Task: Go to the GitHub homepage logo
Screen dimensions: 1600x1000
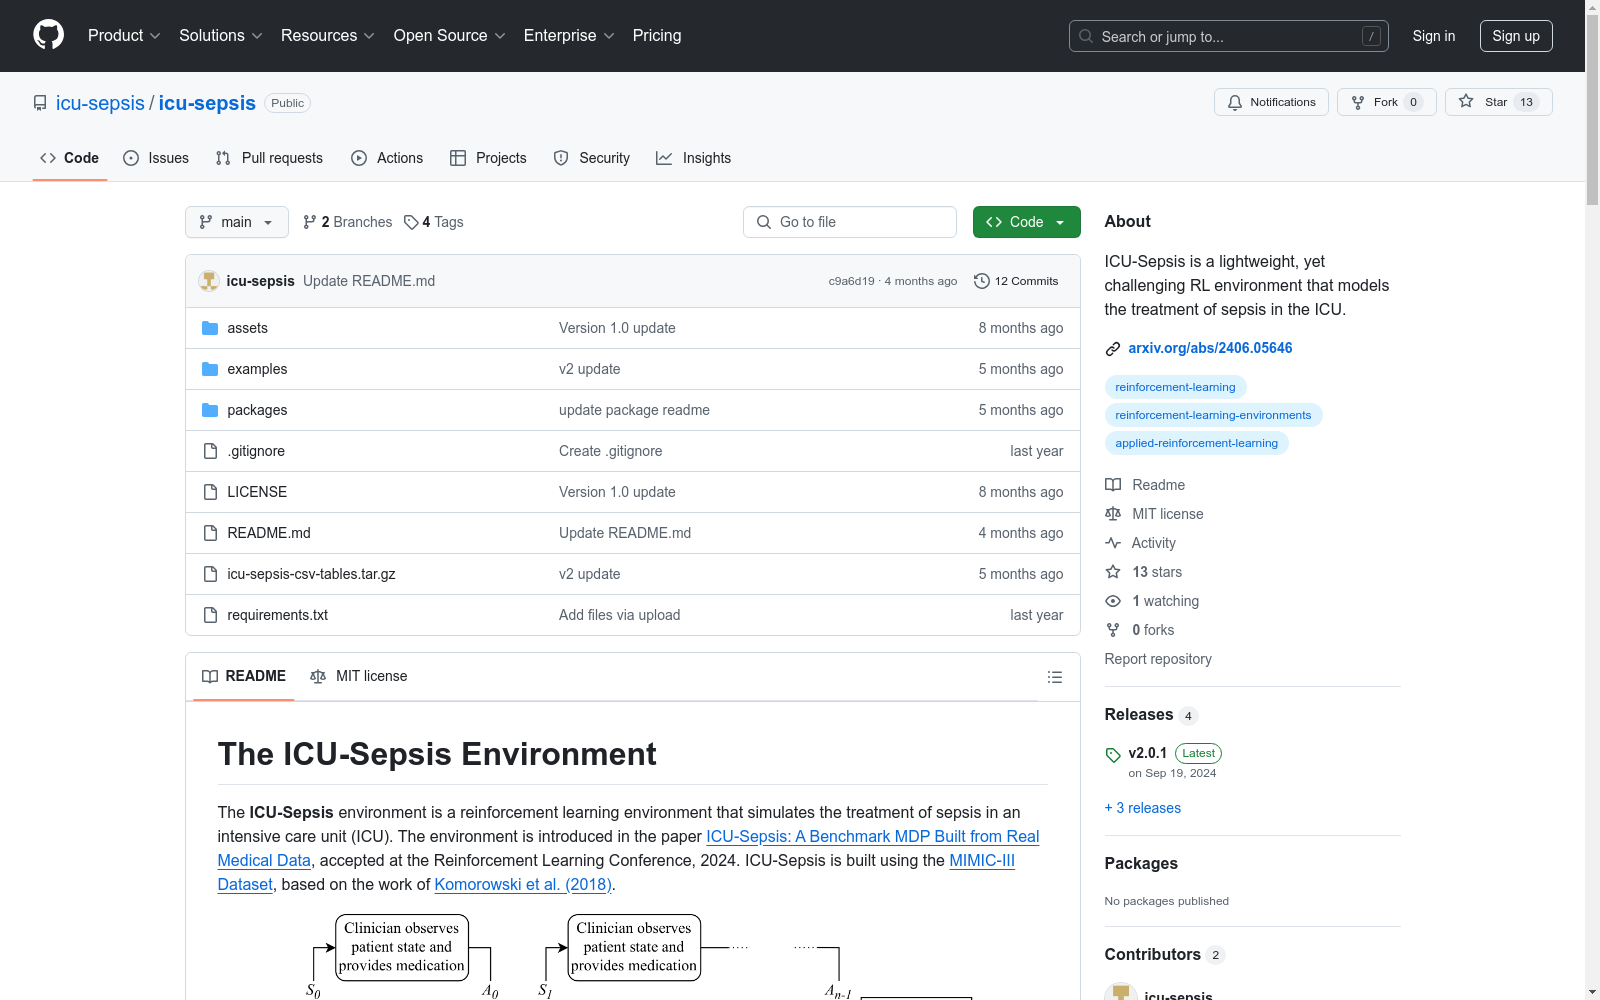Action: [x=48, y=35]
